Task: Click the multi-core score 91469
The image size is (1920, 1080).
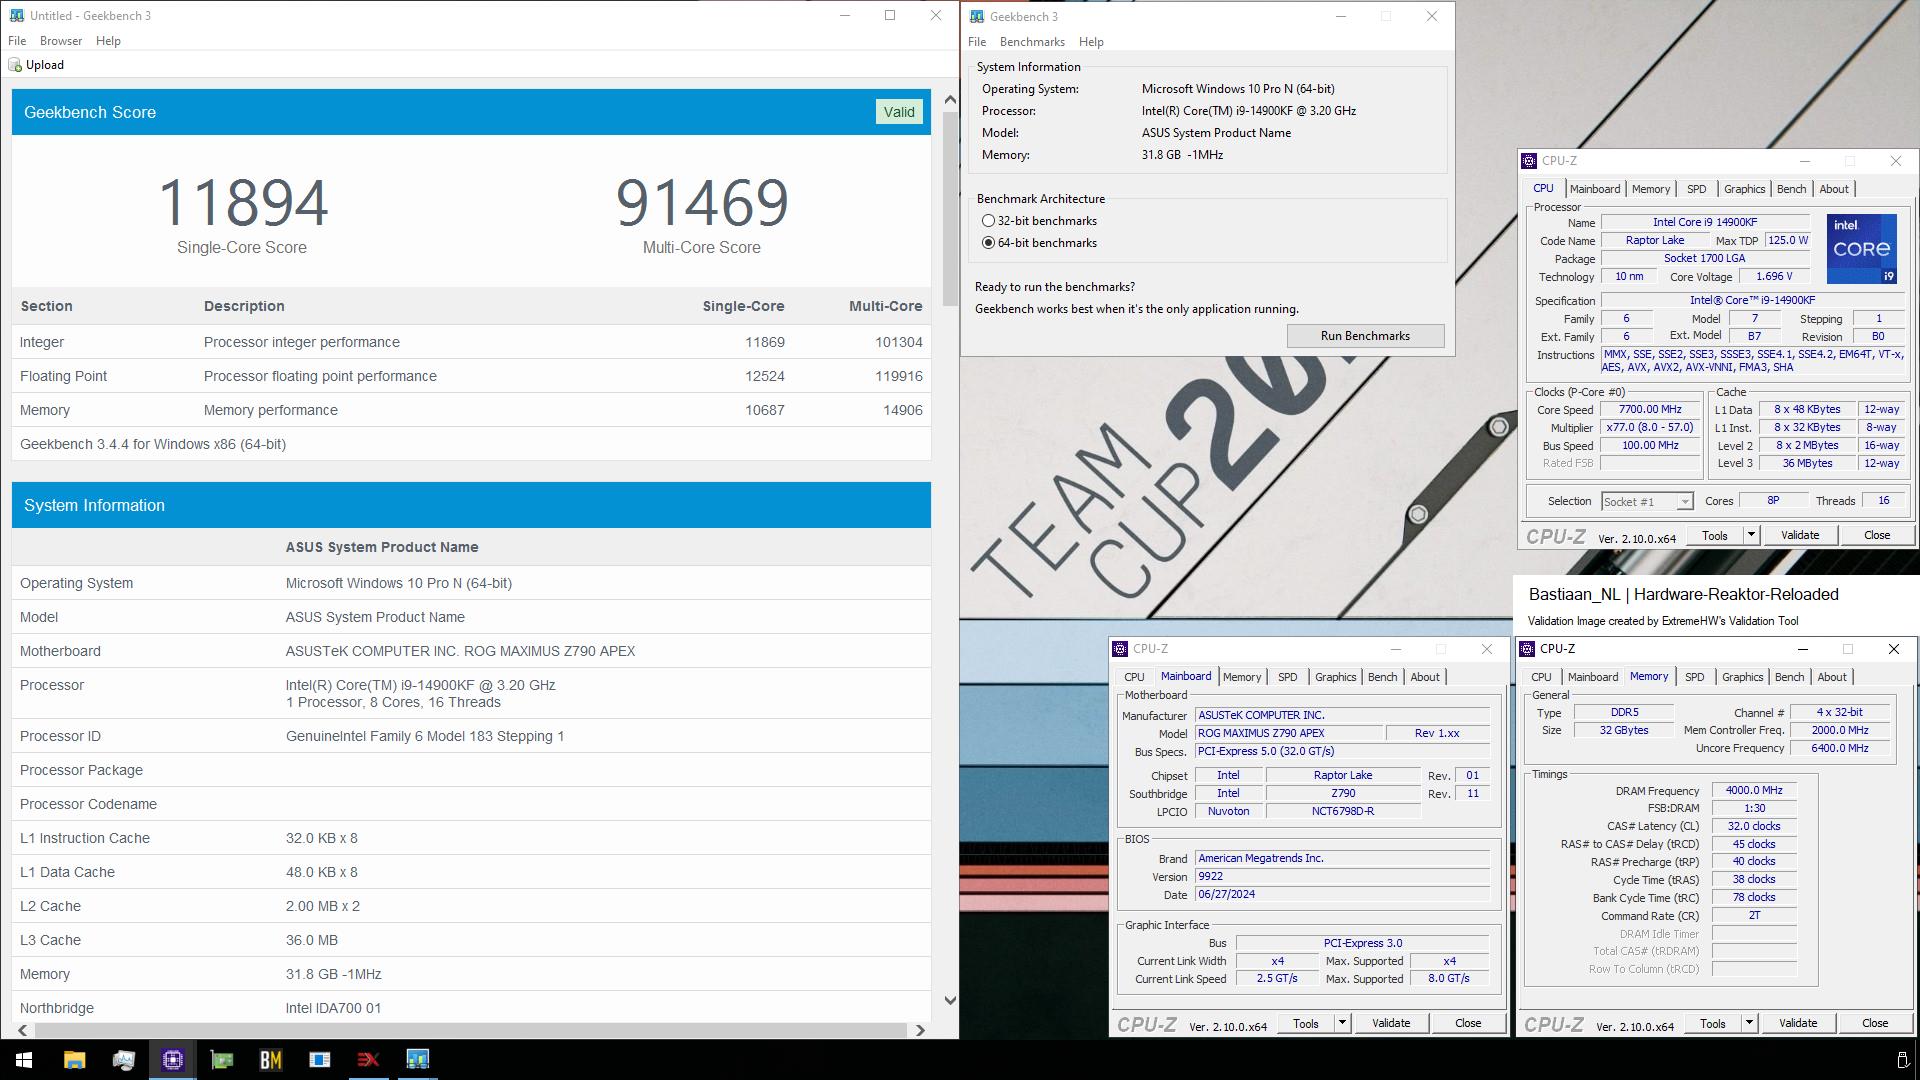Action: [702, 202]
